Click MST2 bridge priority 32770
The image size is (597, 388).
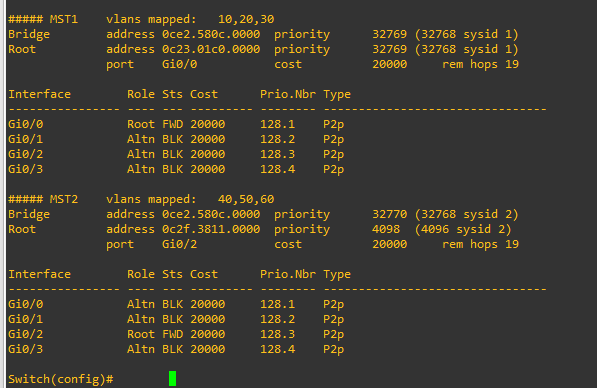(x=389, y=214)
